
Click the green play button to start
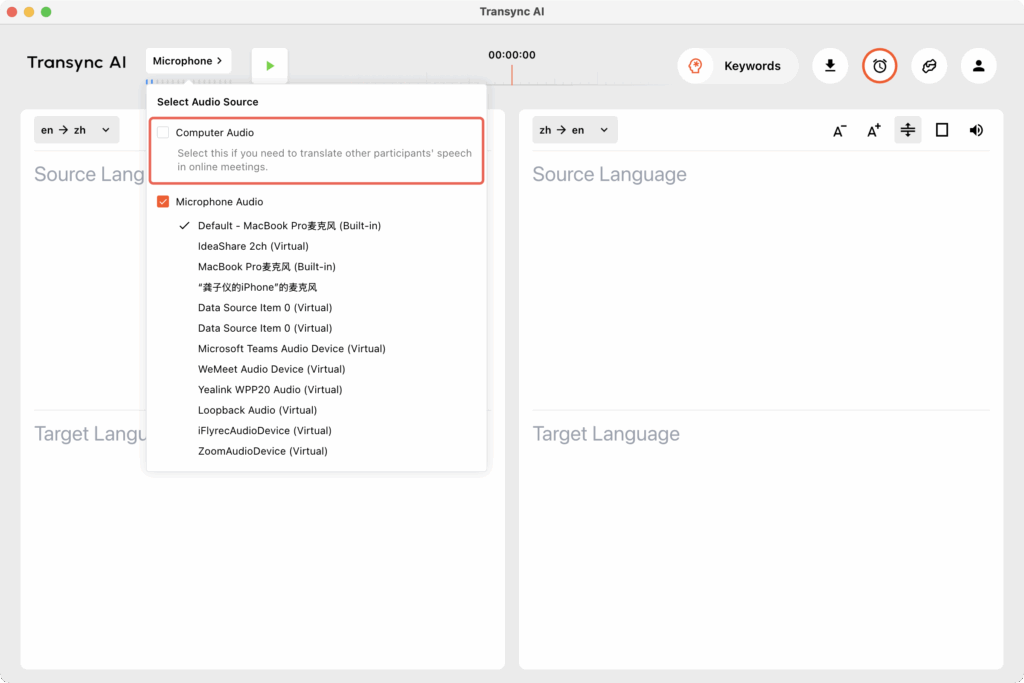pos(269,66)
